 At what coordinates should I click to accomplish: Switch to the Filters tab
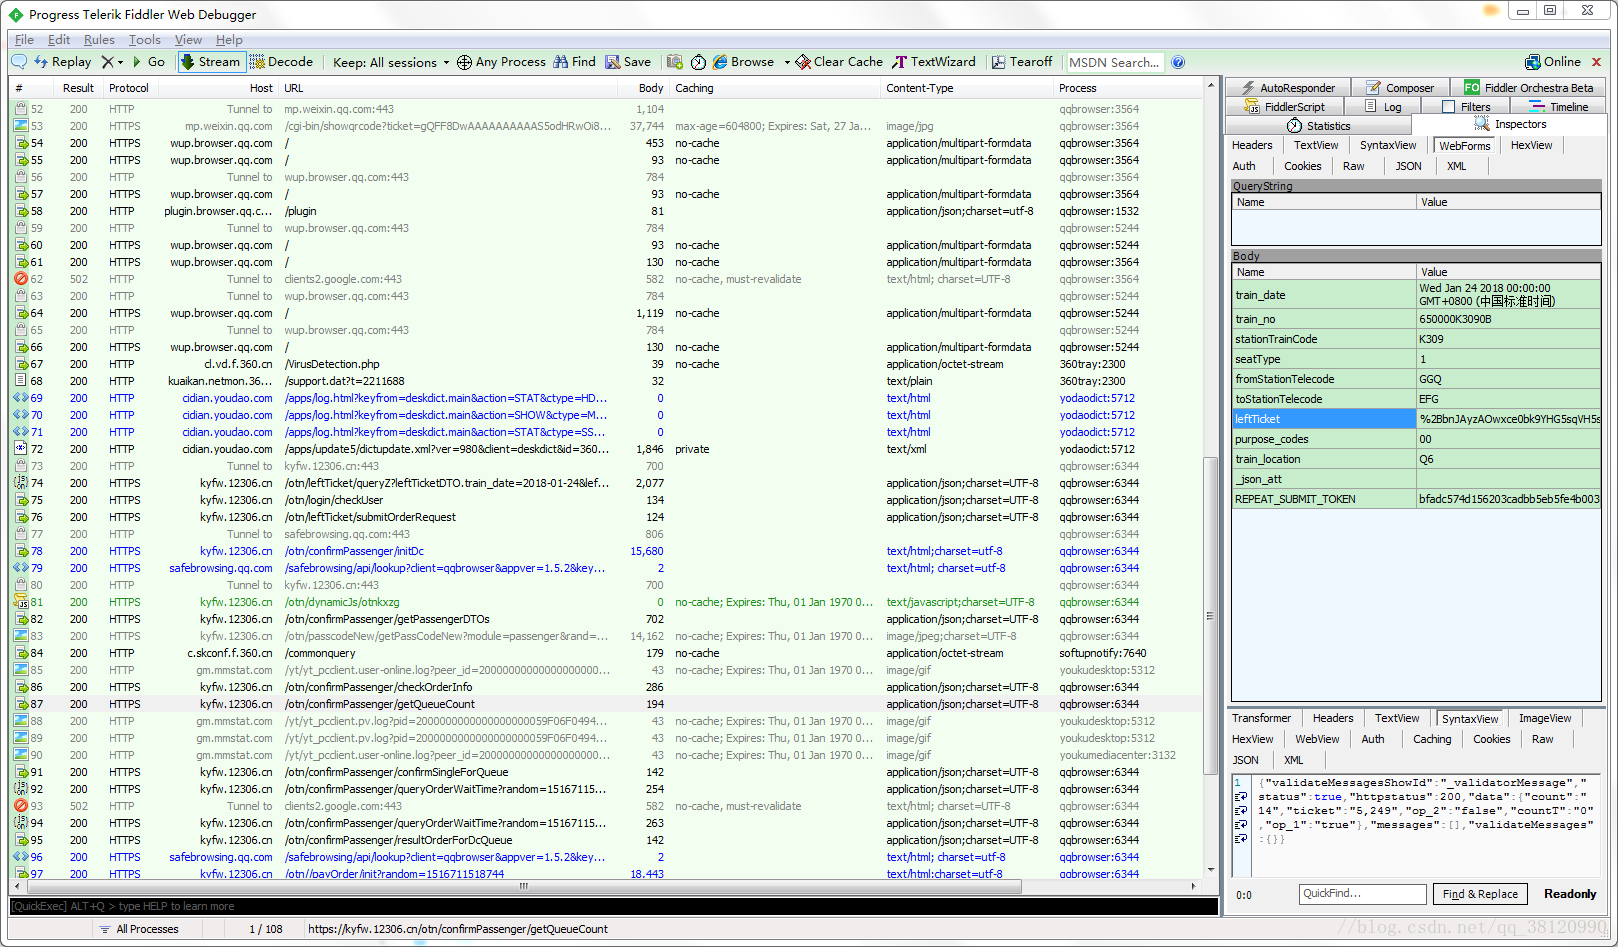[x=1466, y=107]
